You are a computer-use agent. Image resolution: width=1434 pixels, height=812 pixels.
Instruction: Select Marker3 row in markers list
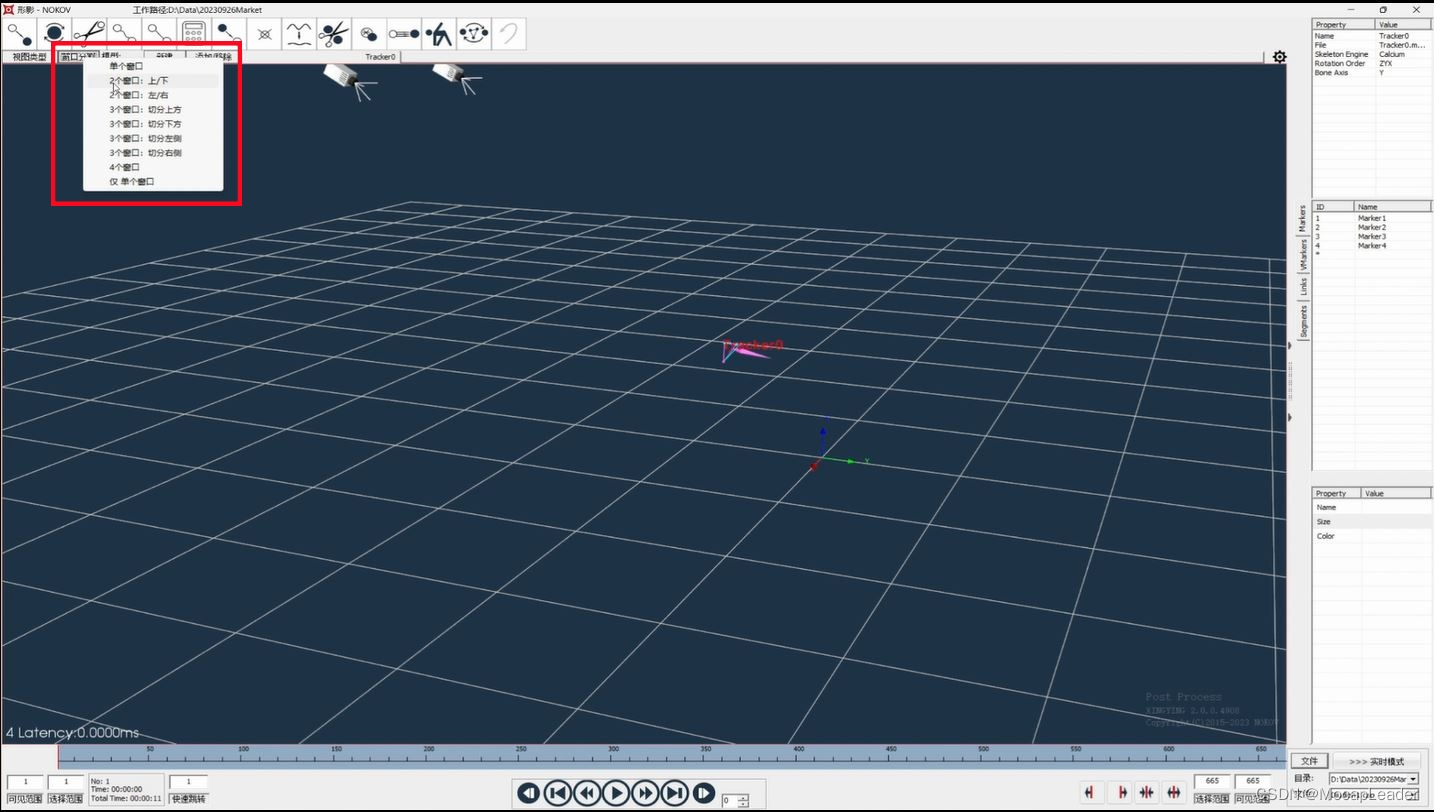(x=1372, y=236)
